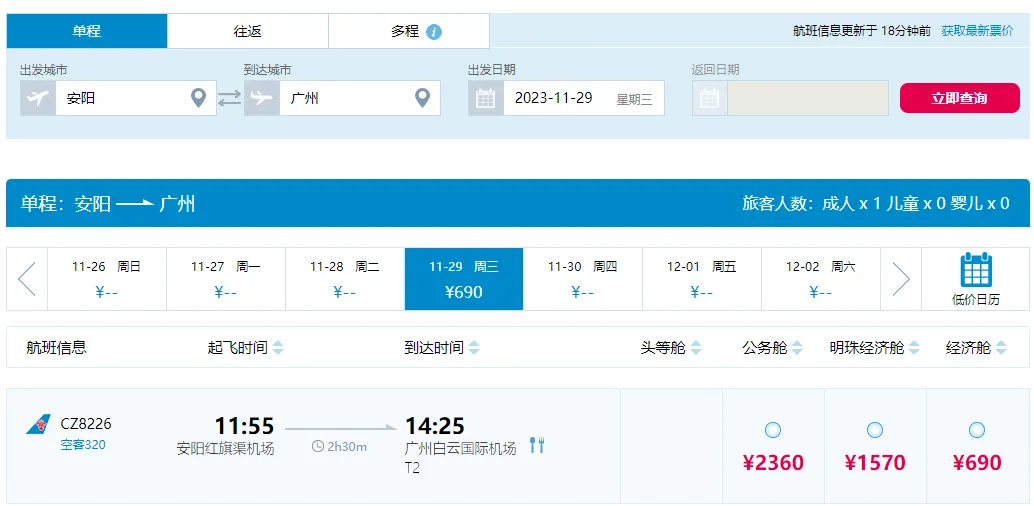The width and height of the screenshot is (1034, 506).
Task: Click the multi-trip info icon
Action: click(434, 32)
